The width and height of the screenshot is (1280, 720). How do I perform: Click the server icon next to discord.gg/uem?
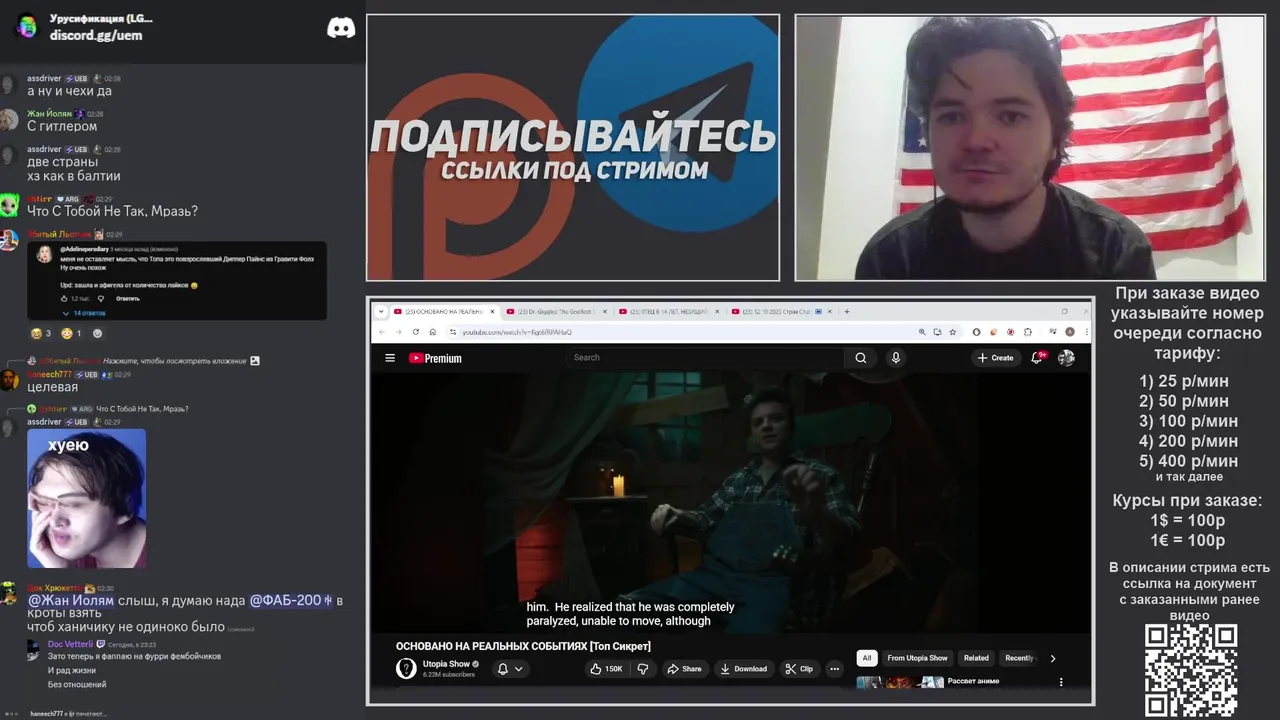click(x=27, y=26)
